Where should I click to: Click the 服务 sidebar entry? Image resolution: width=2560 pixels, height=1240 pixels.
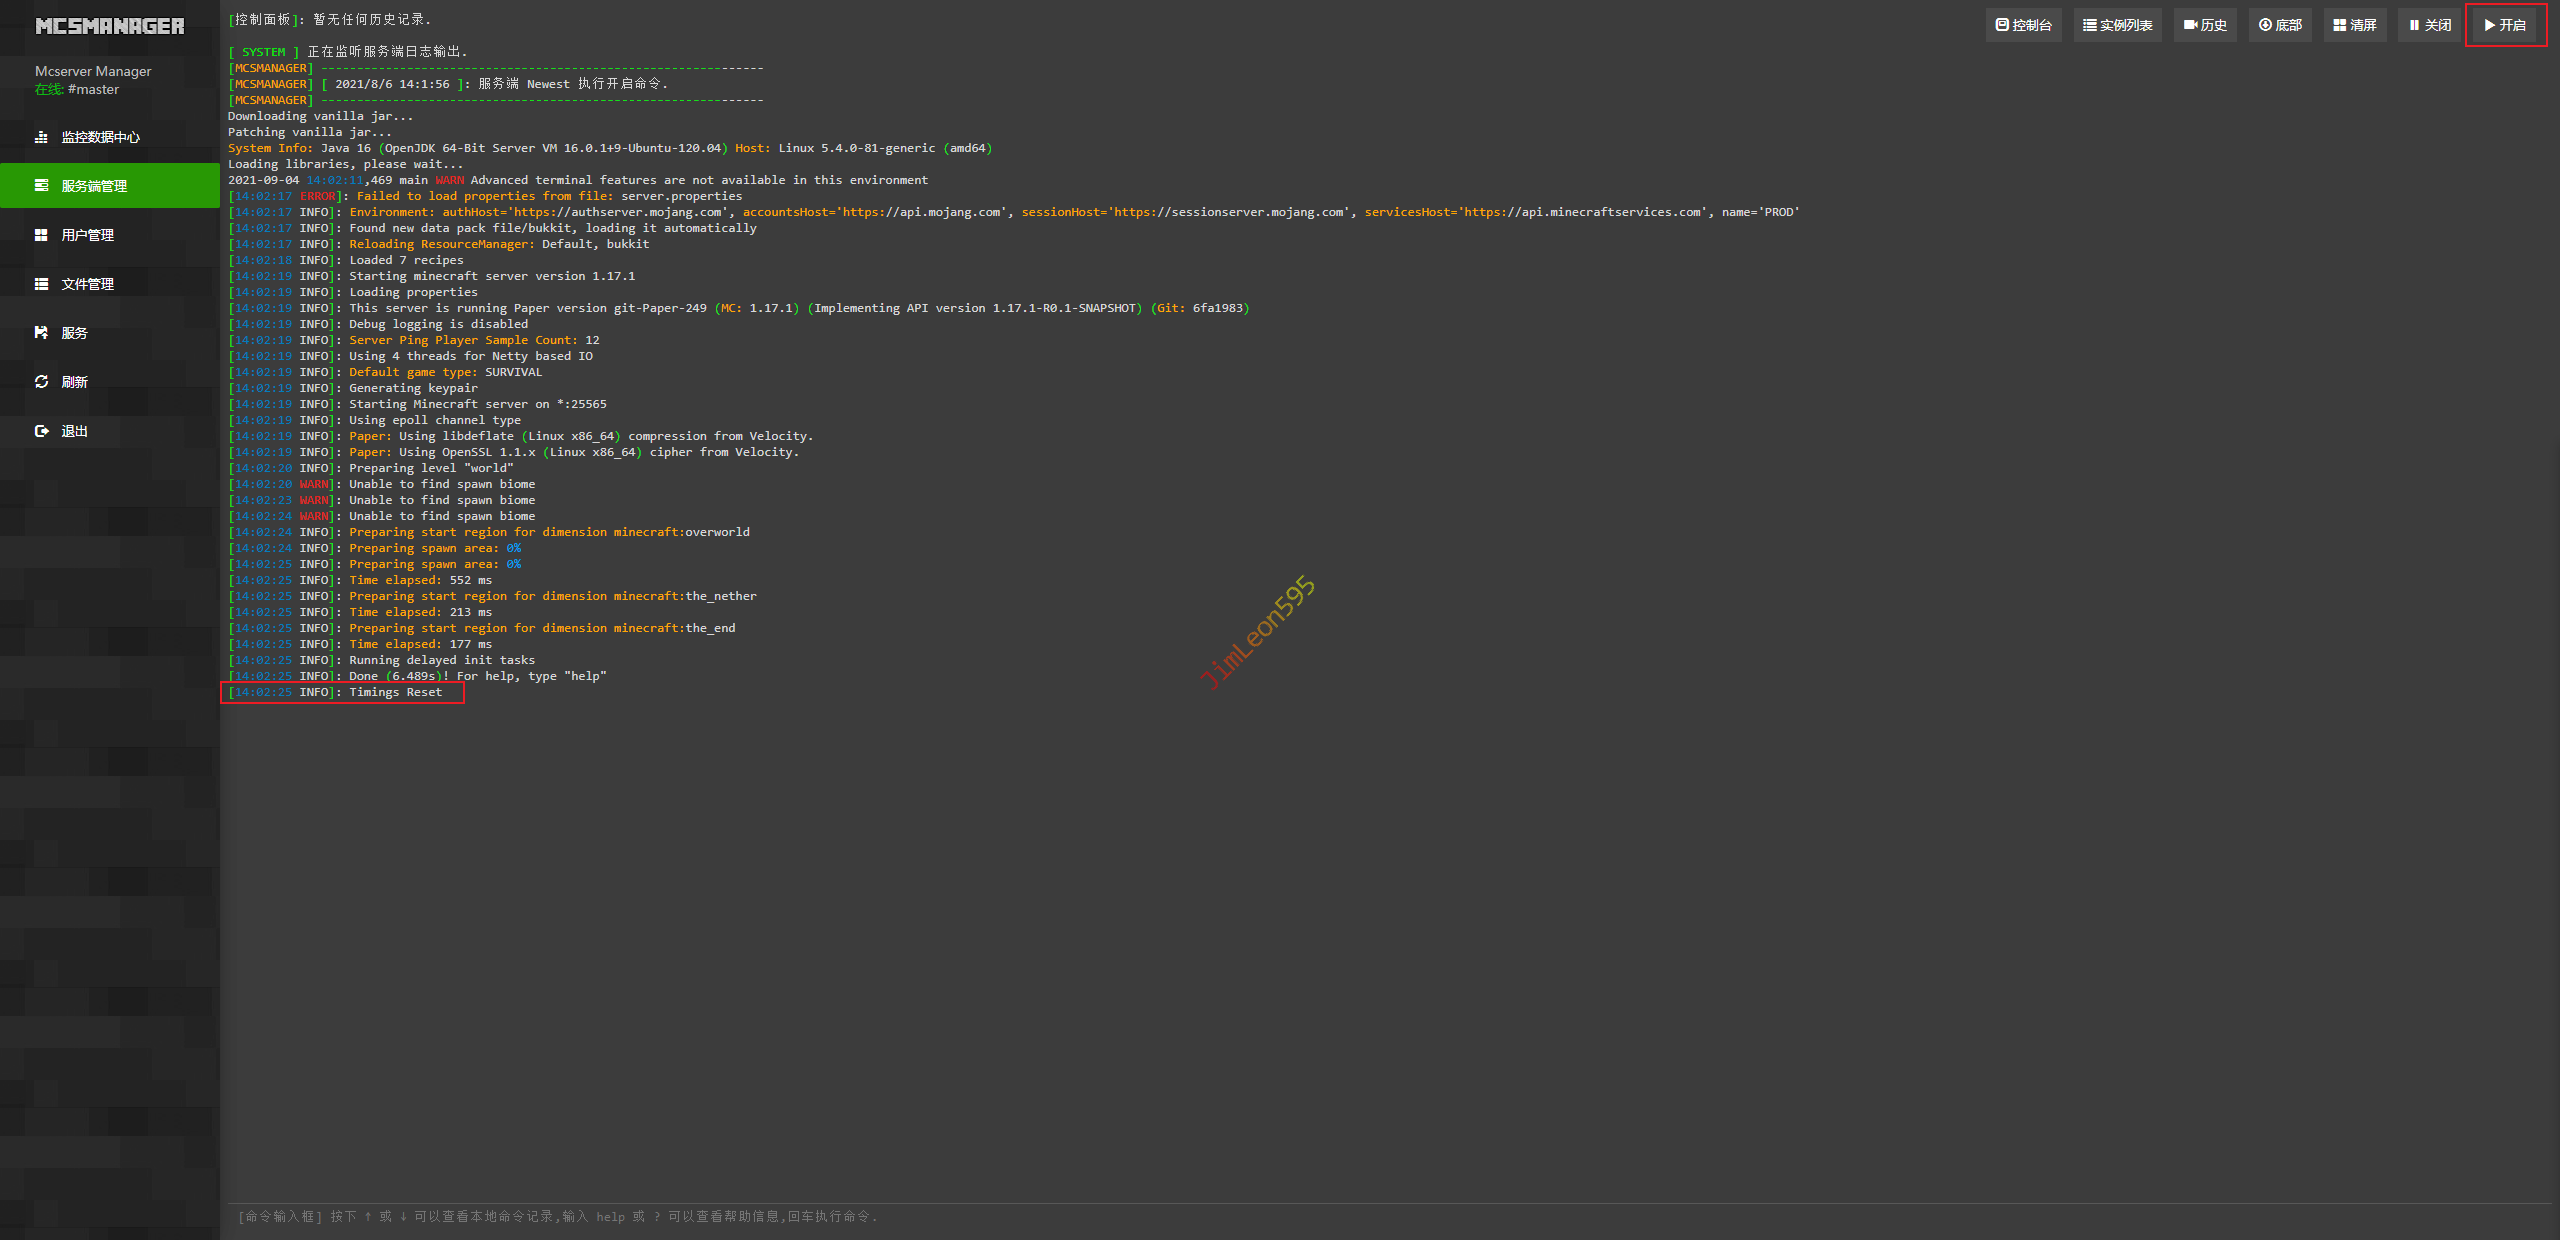point(74,333)
